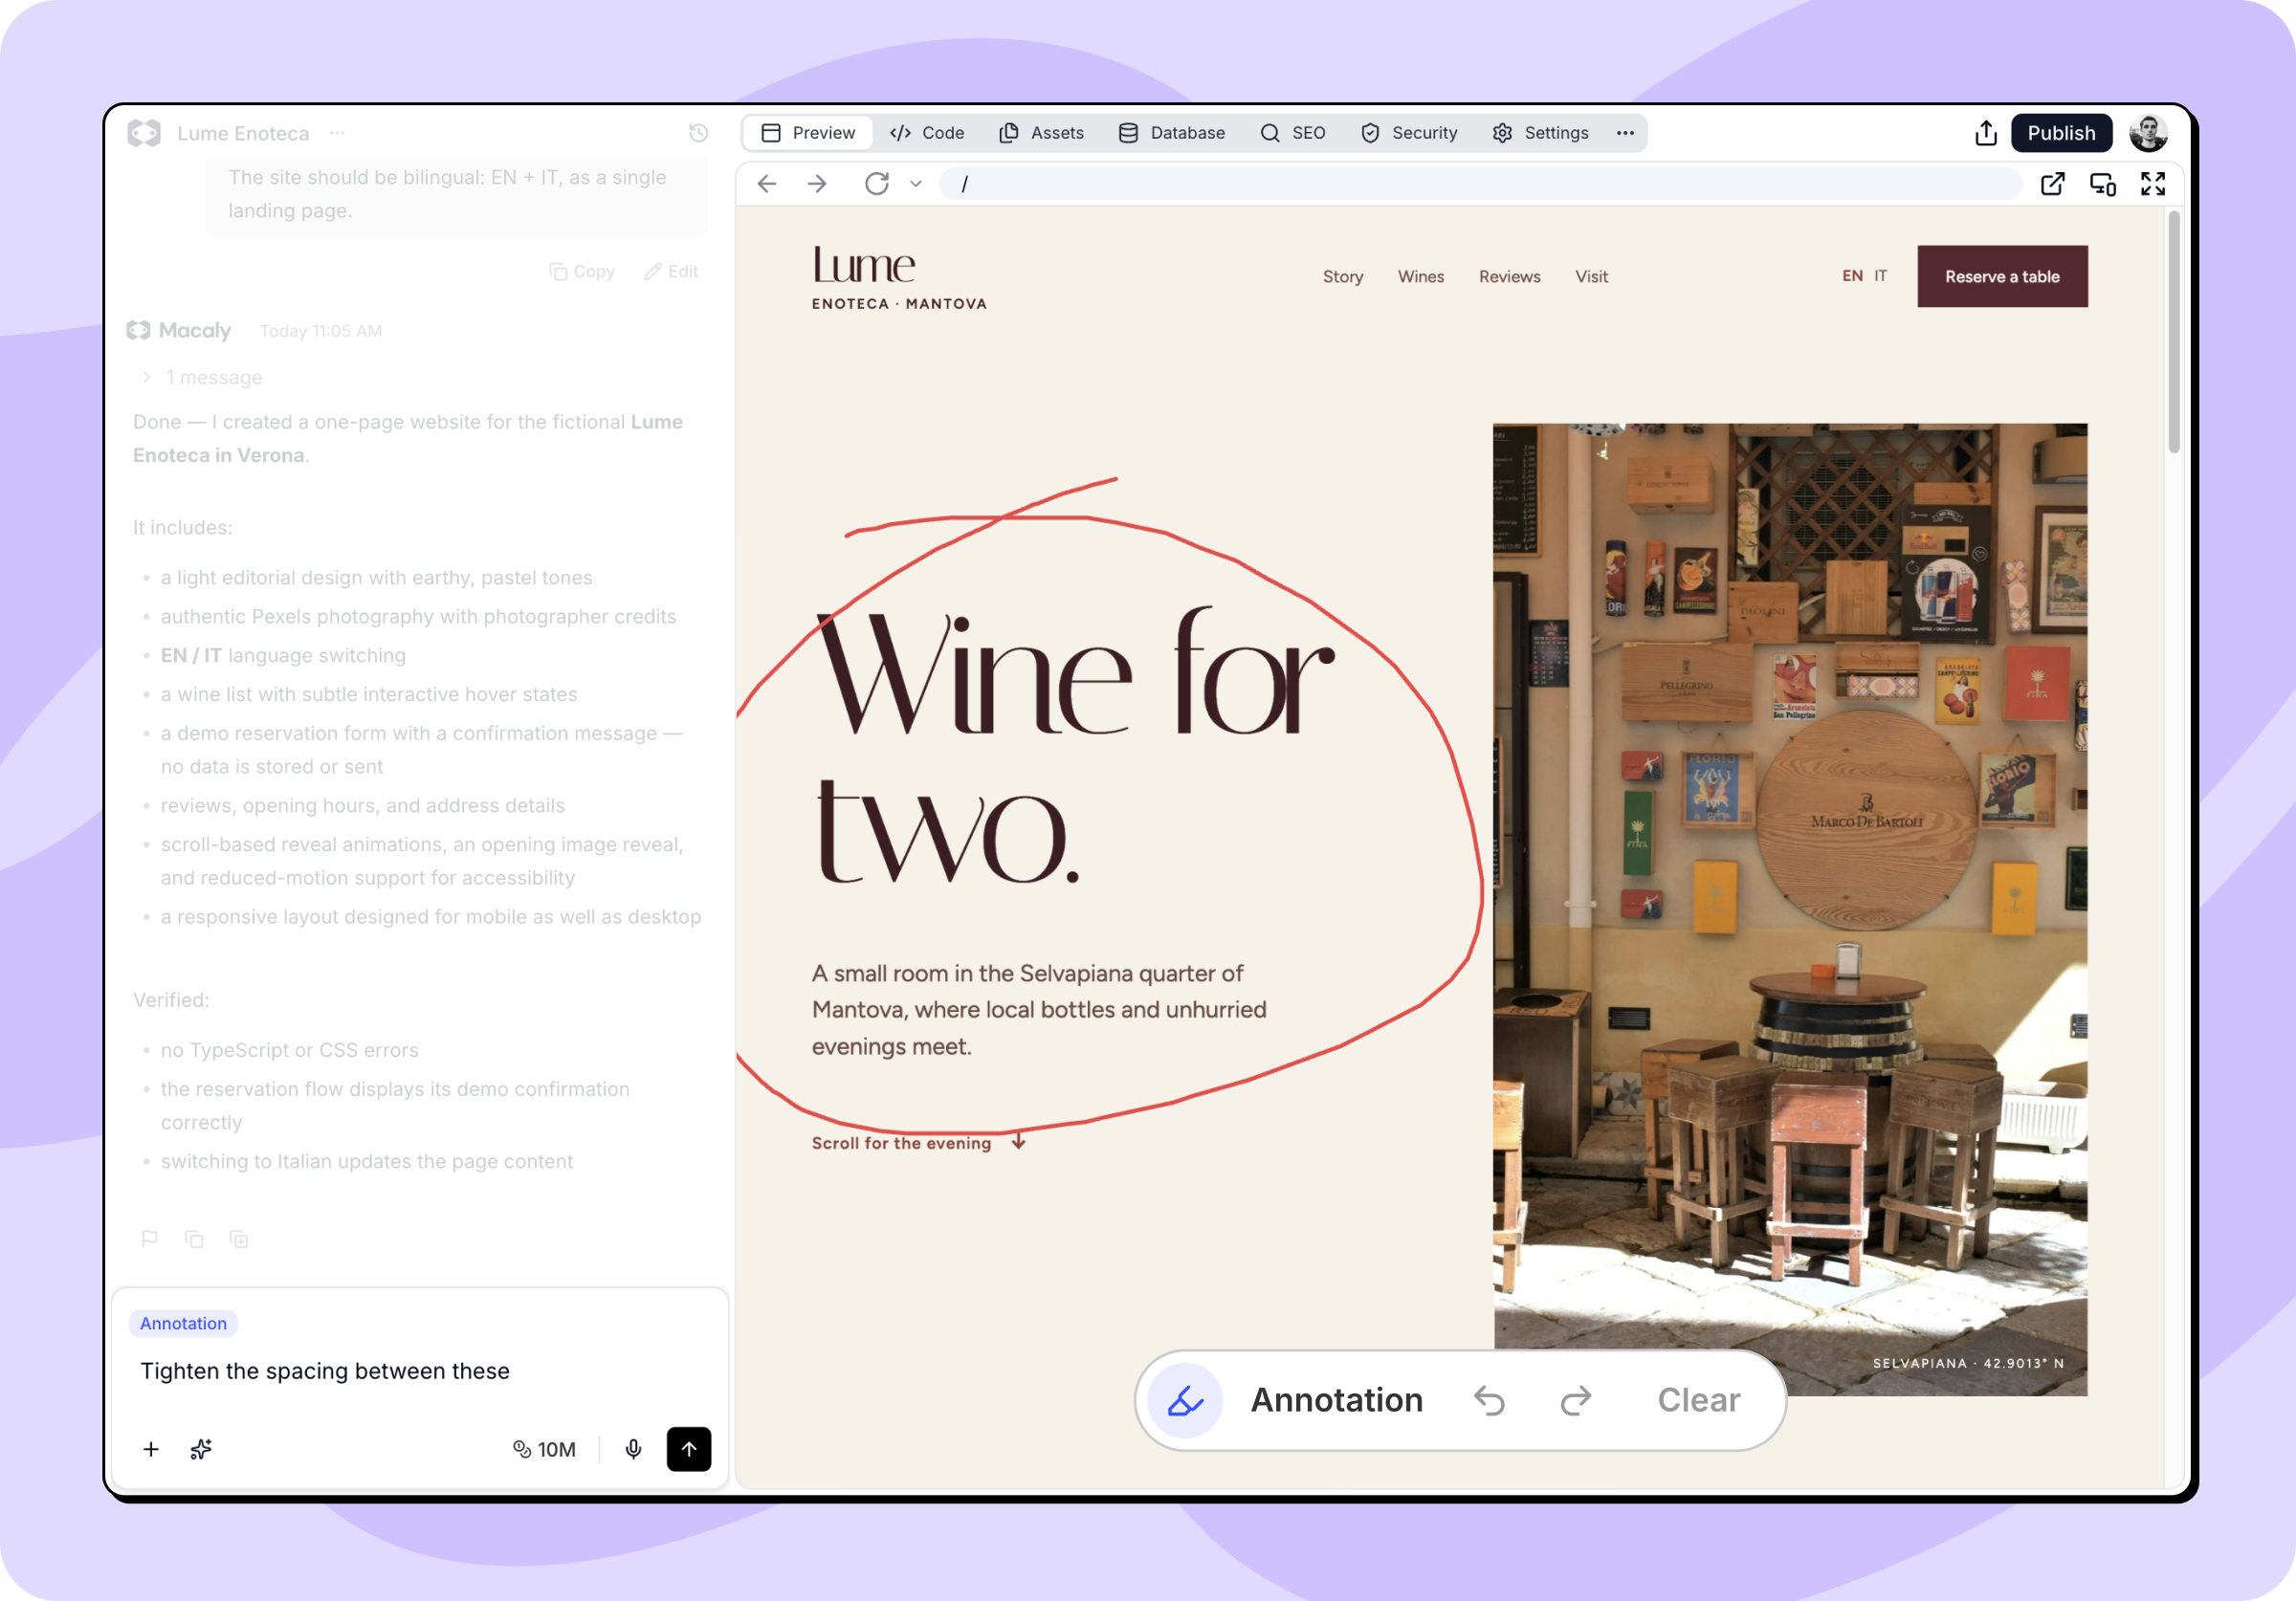This screenshot has width=2296, height=1601.
Task: Click the Publish button
Action: (2062, 133)
